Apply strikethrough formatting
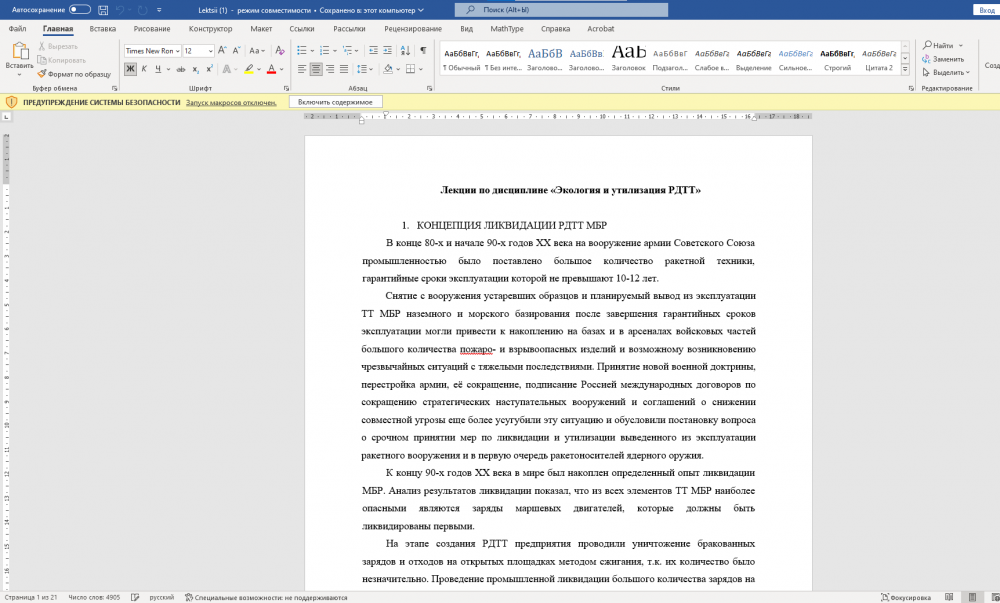The image size is (1000, 603). pyautogui.click(x=180, y=69)
